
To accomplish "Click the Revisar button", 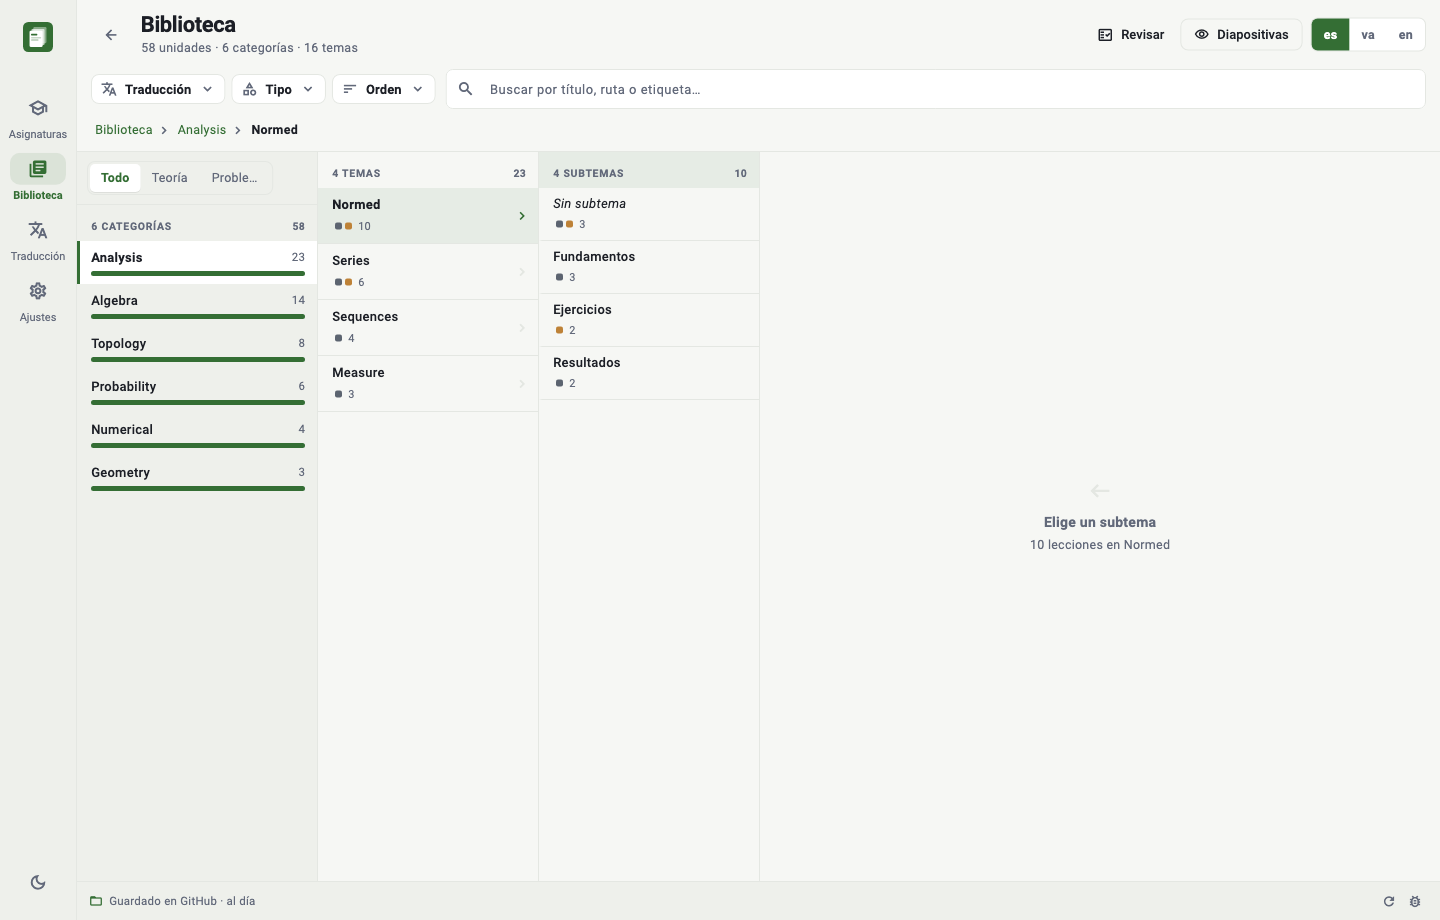I will tap(1131, 35).
